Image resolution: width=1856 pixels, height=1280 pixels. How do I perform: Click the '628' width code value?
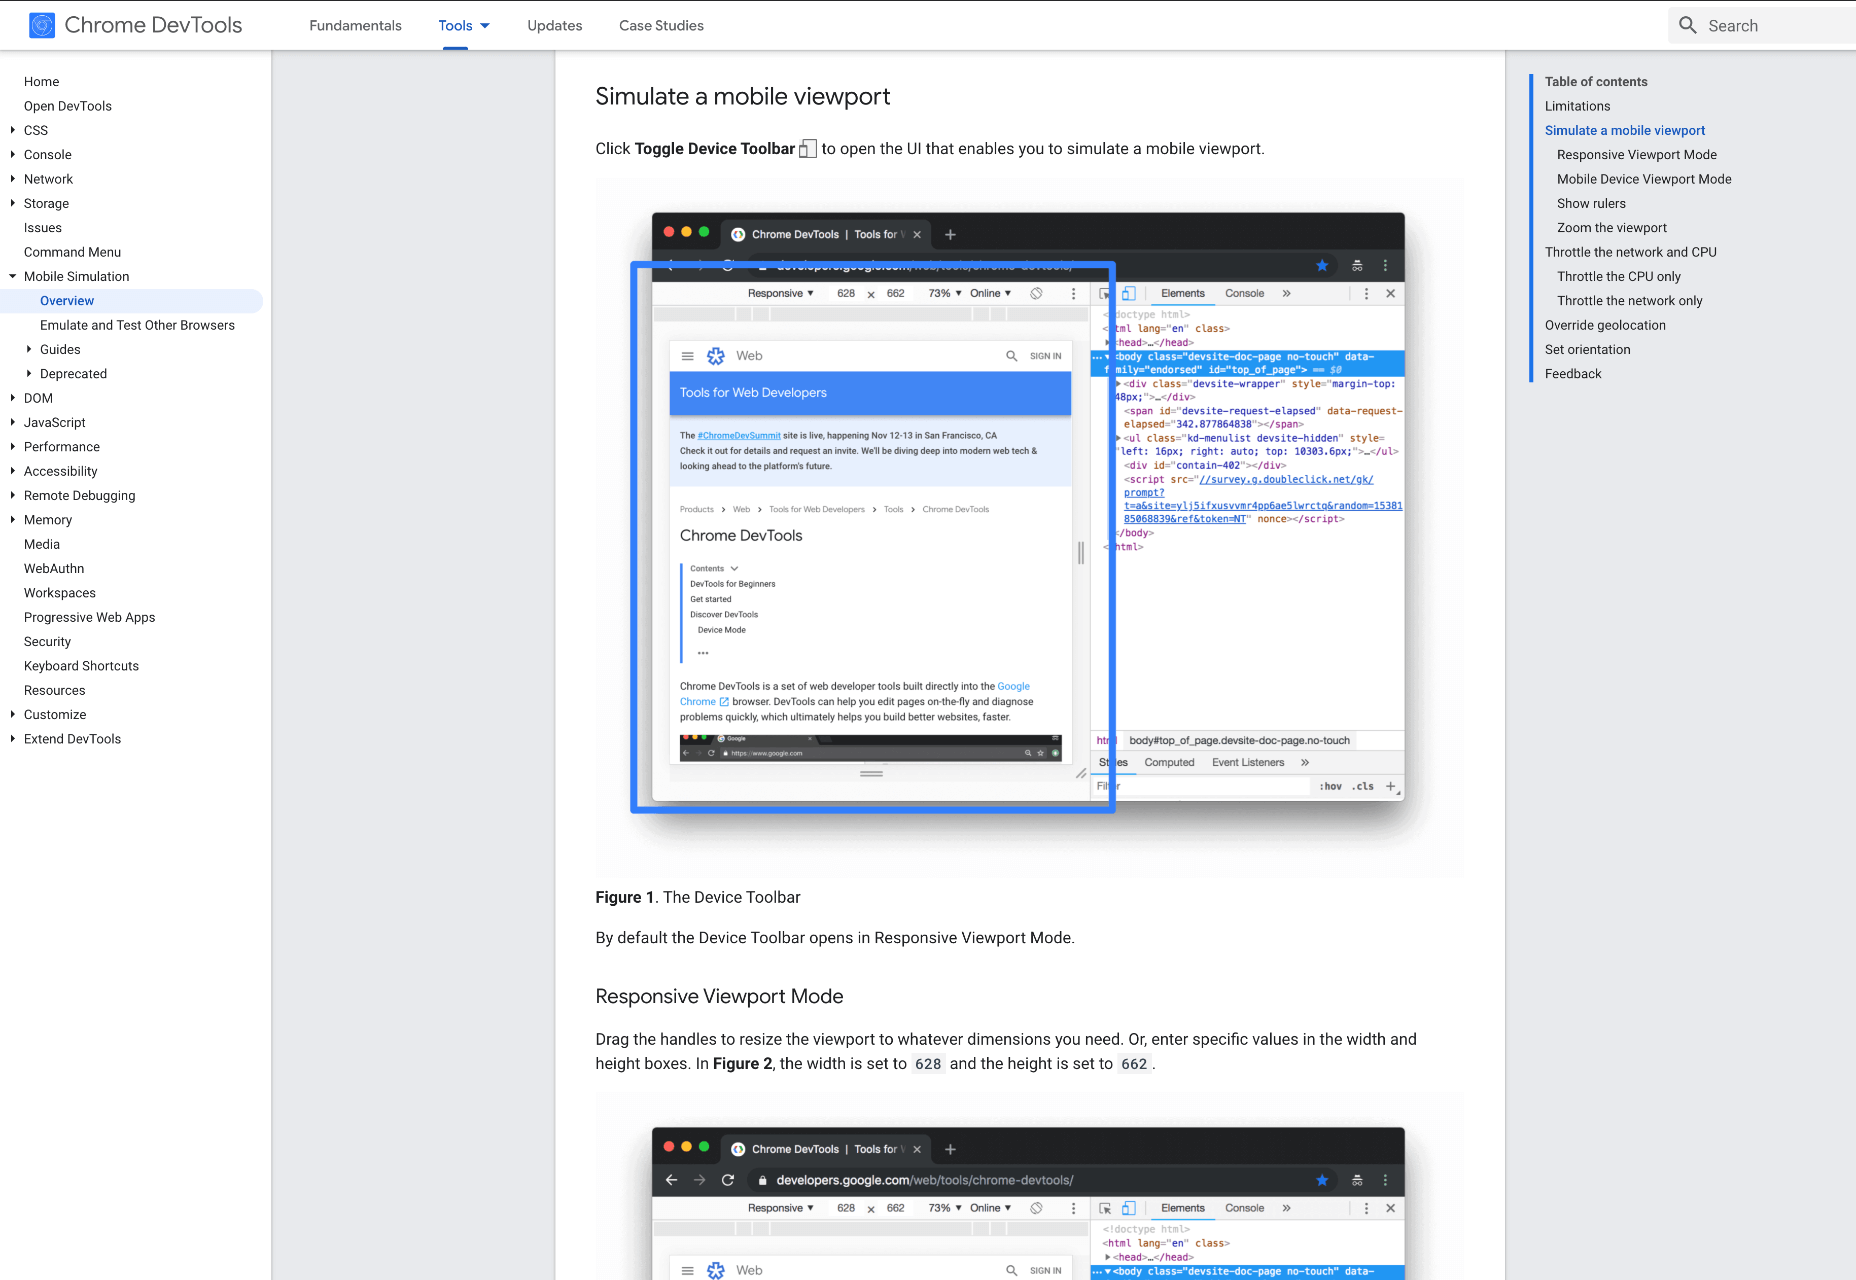[928, 1064]
